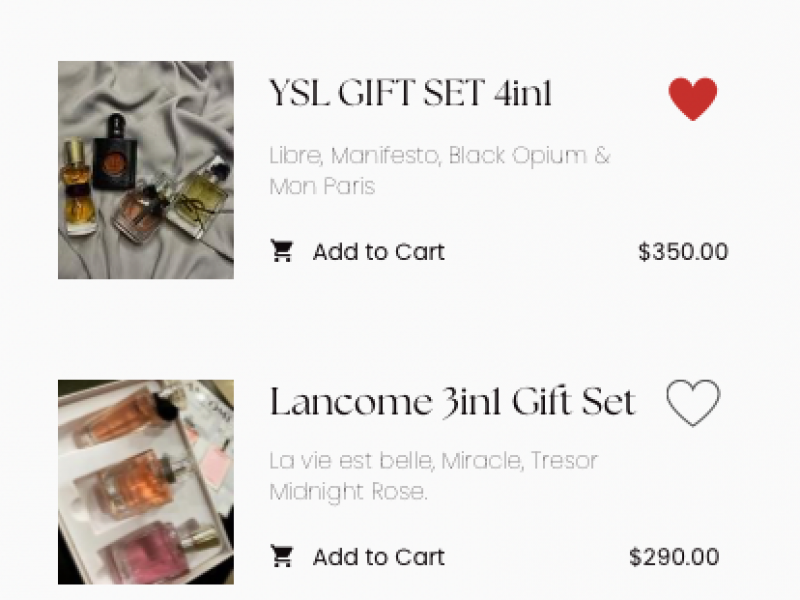Screen dimensions: 800x600
Task: Click the cart icon for YSL Gift Set
Action: coord(283,251)
